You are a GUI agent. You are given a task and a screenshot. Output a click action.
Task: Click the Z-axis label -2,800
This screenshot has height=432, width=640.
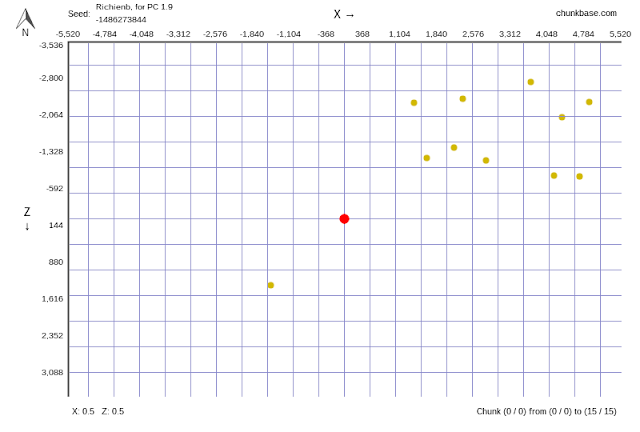tap(51, 78)
